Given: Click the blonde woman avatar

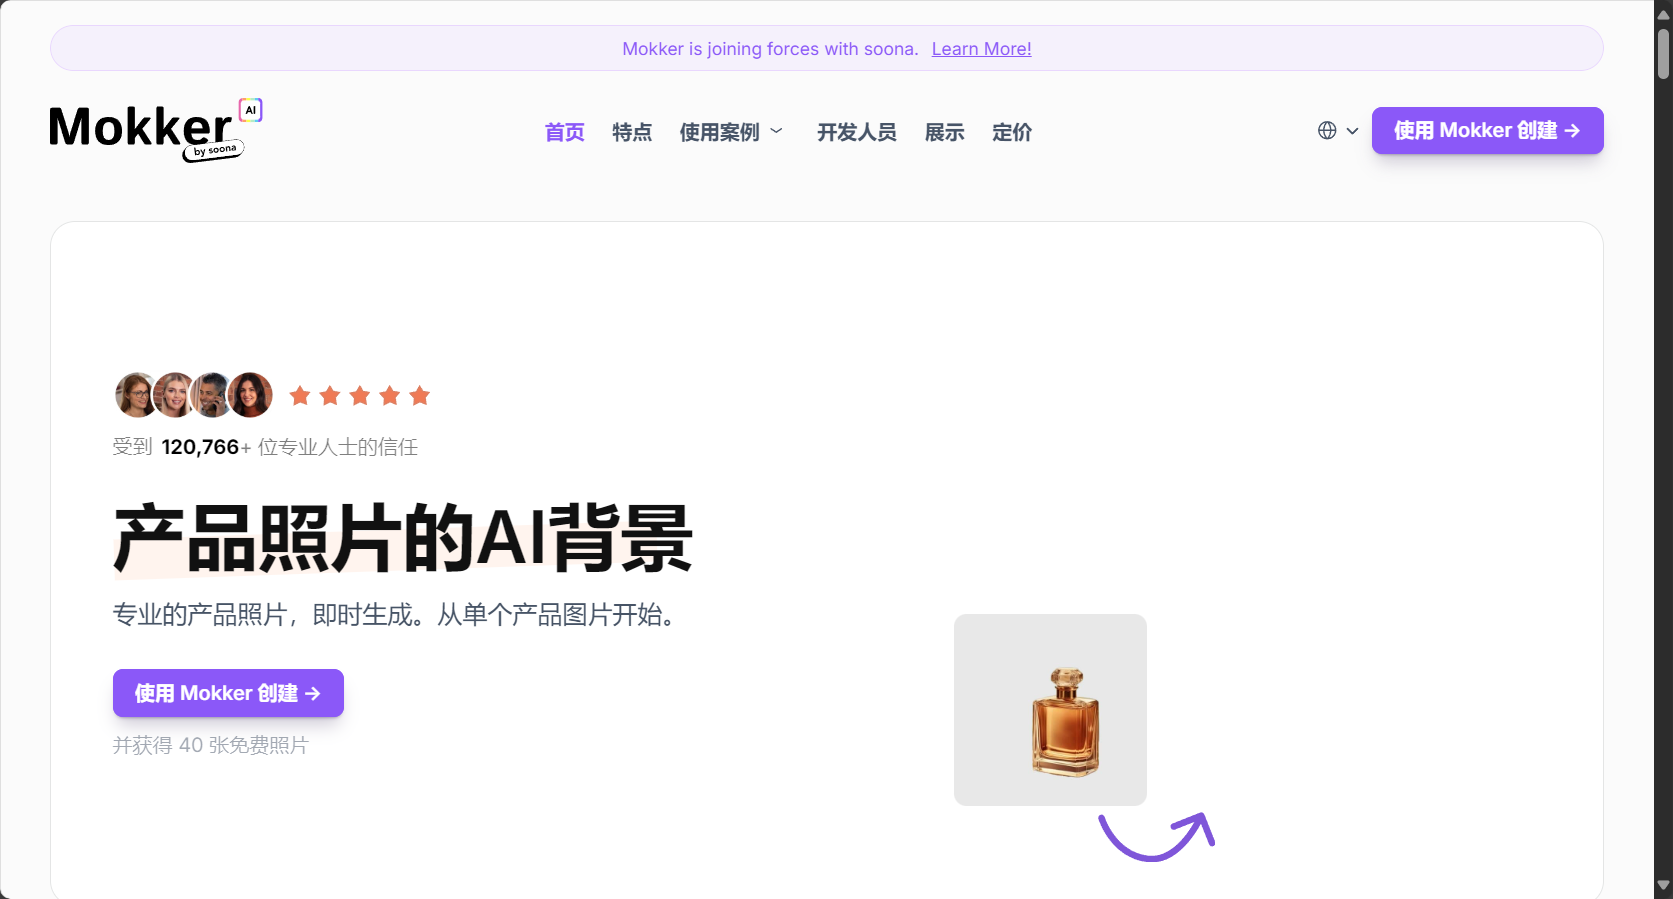Looking at the screenshot, I should click(x=173, y=395).
